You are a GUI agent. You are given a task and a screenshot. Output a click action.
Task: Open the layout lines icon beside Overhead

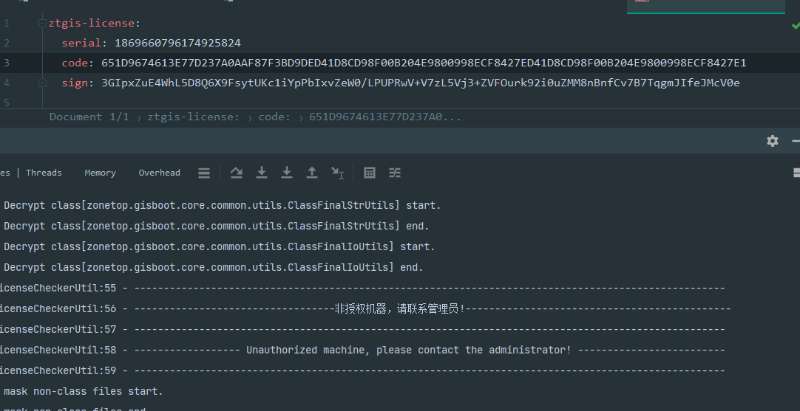coord(204,173)
